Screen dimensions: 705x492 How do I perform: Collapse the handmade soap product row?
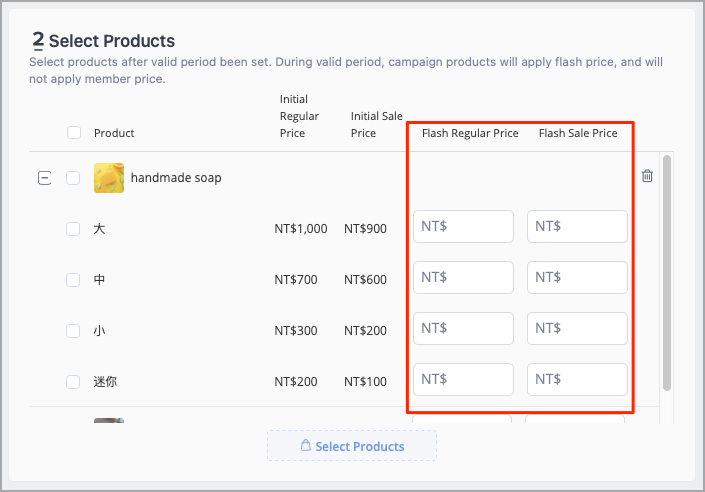tap(44, 178)
